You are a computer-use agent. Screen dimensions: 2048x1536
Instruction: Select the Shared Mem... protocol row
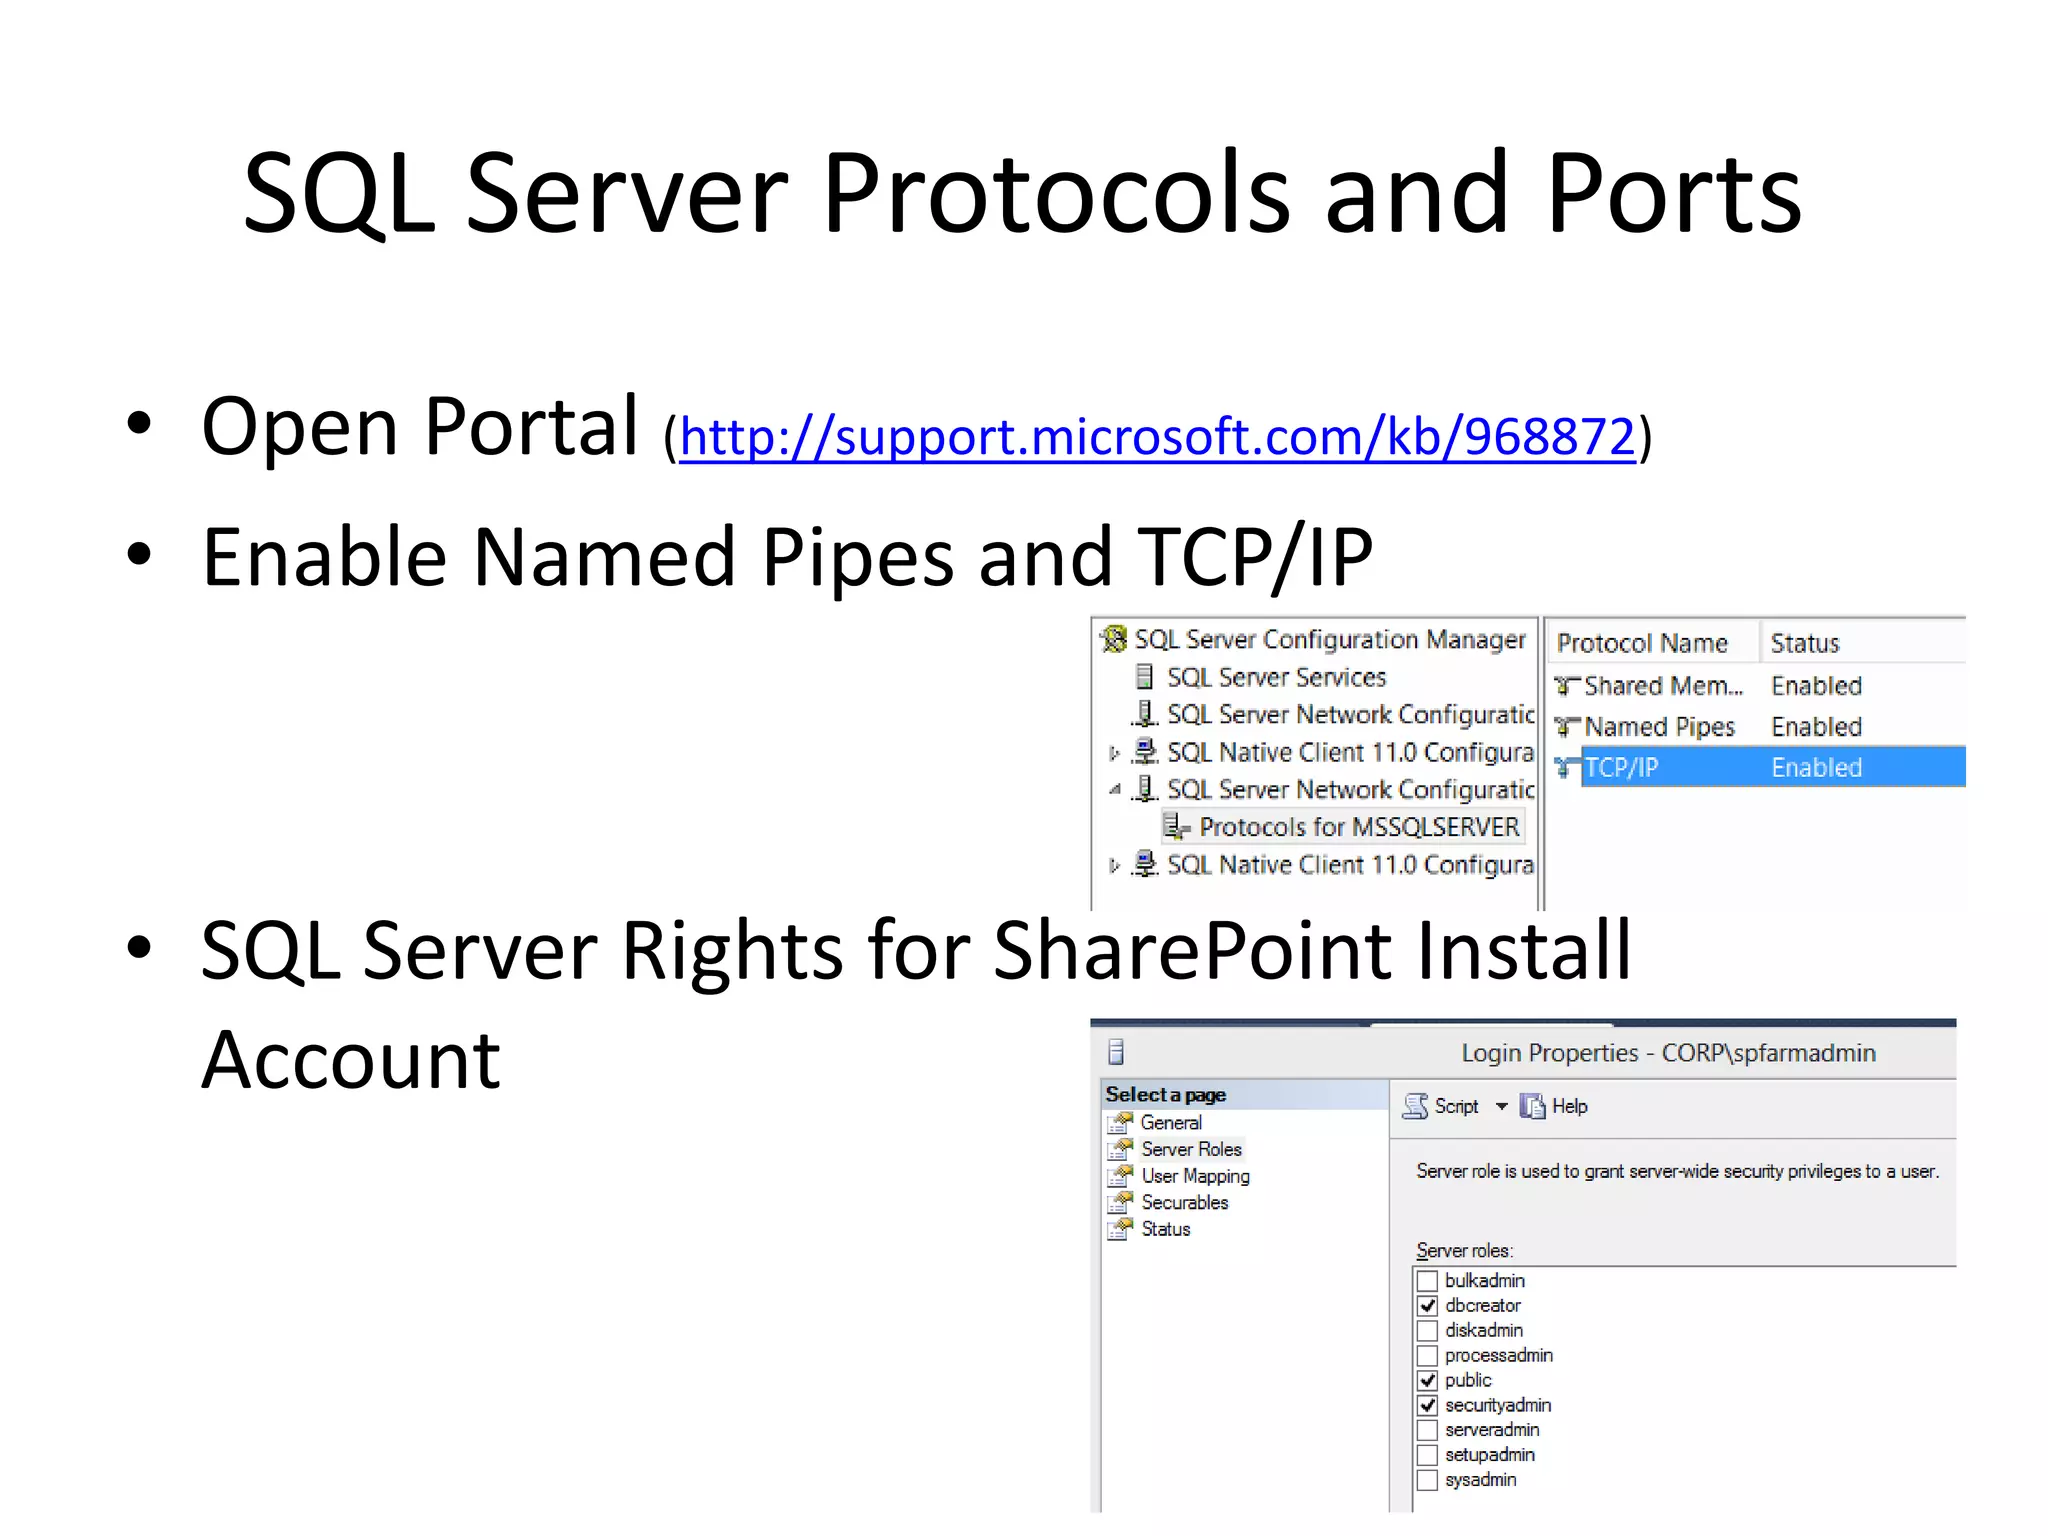[x=1758, y=686]
